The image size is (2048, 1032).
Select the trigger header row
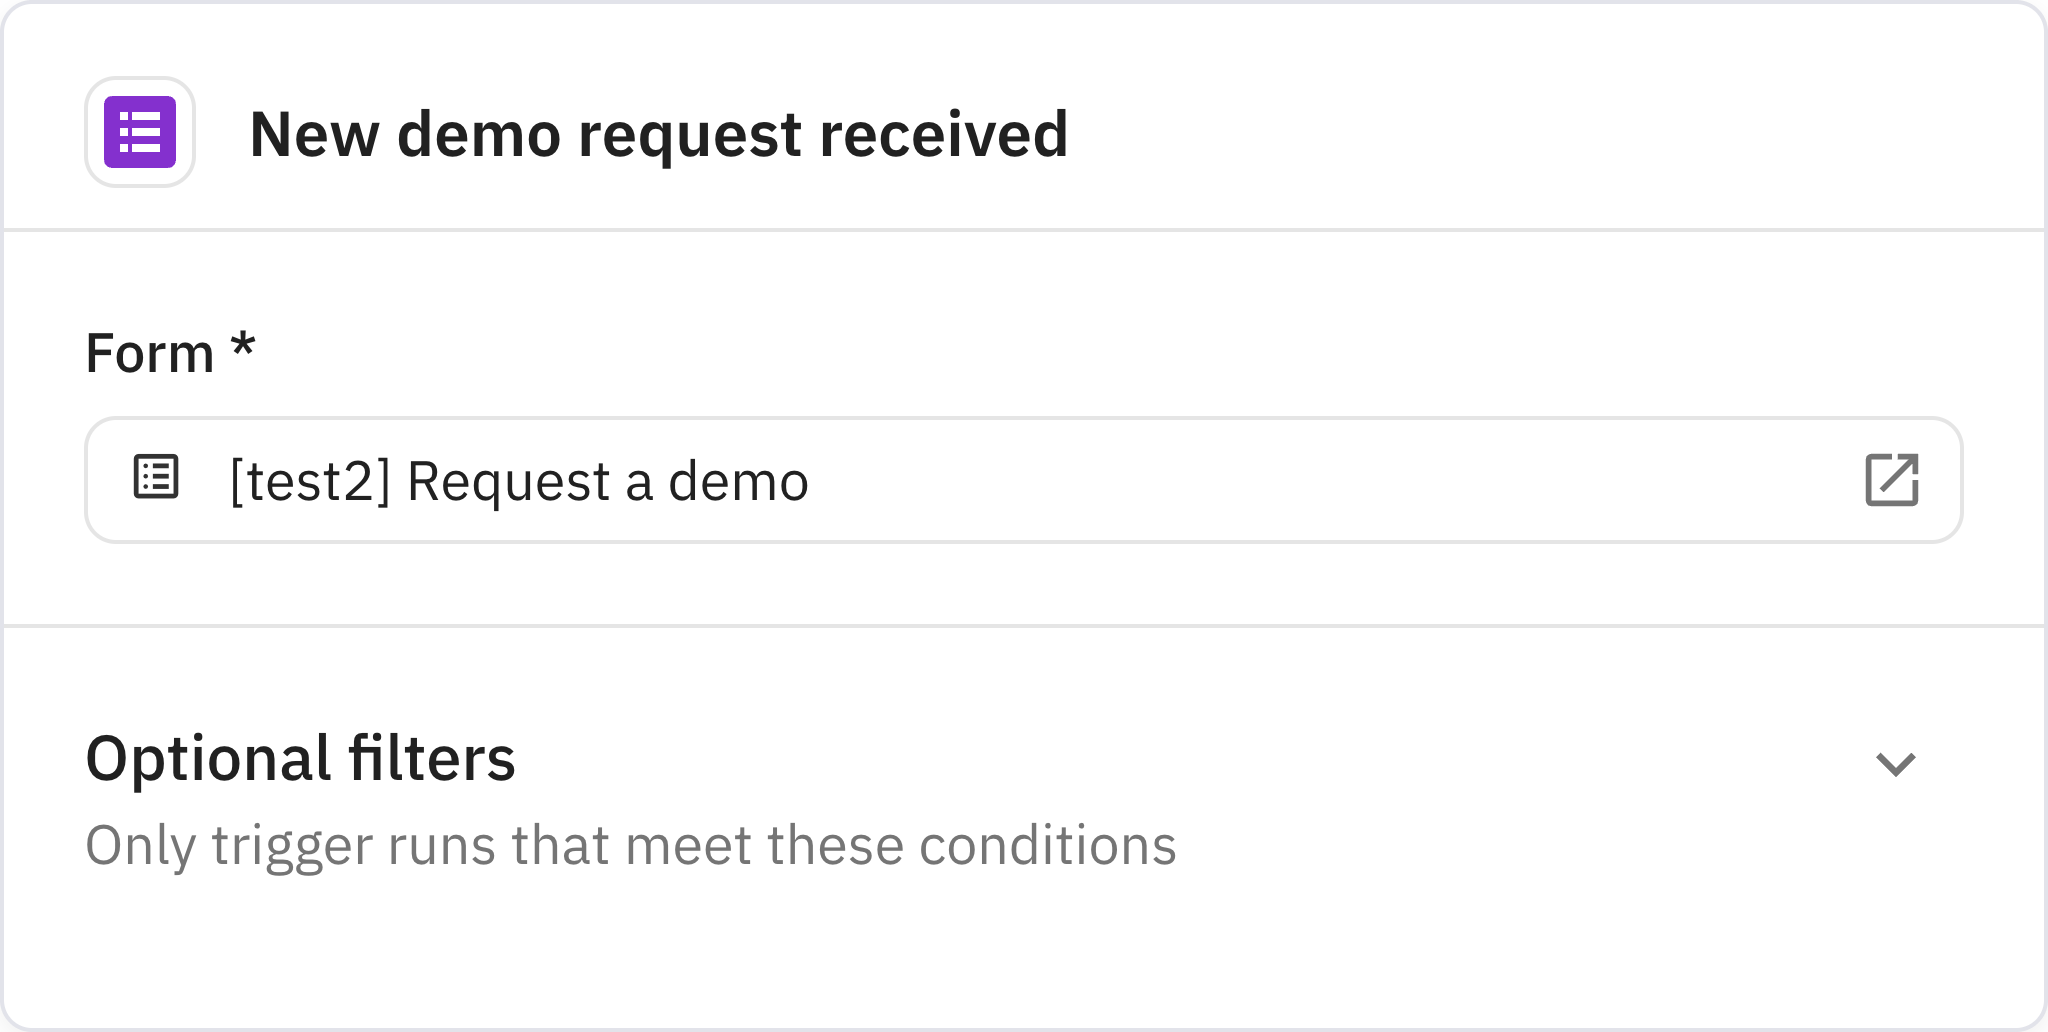[1024, 133]
